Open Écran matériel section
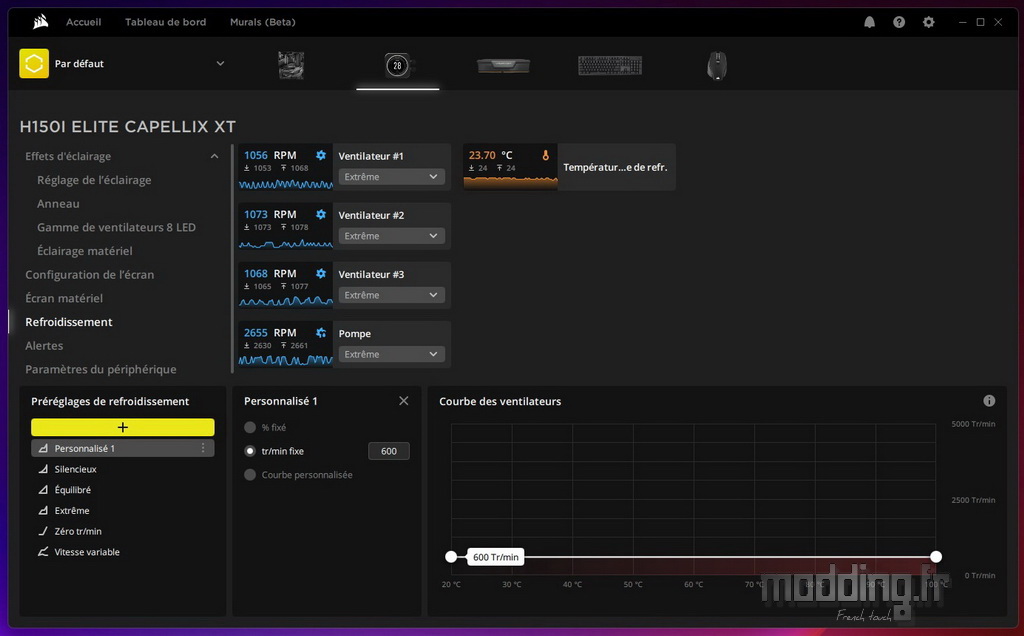The image size is (1024, 636). (x=64, y=298)
